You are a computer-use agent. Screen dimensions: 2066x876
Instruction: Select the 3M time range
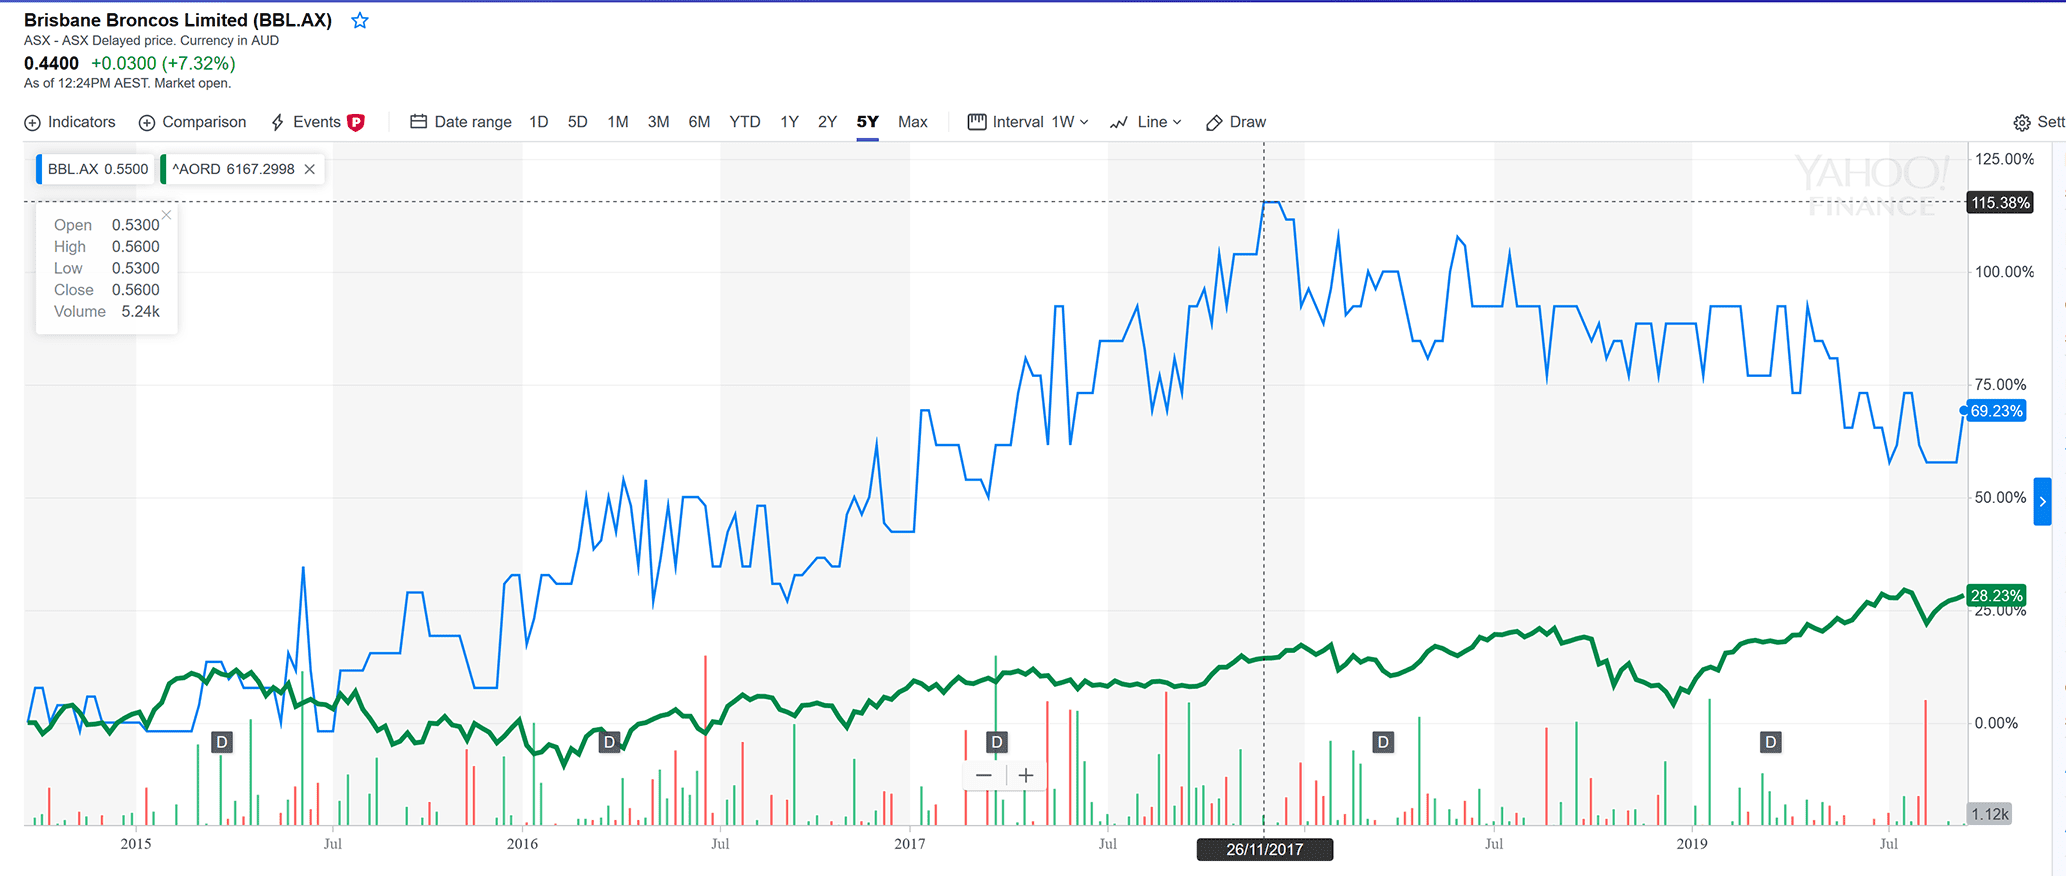(x=658, y=122)
